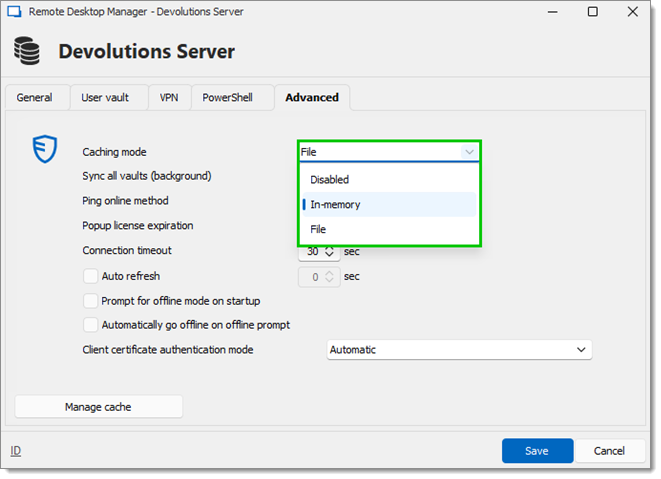The height and width of the screenshot is (479, 661).
Task: Close the Devolutions Server window
Action: [633, 12]
